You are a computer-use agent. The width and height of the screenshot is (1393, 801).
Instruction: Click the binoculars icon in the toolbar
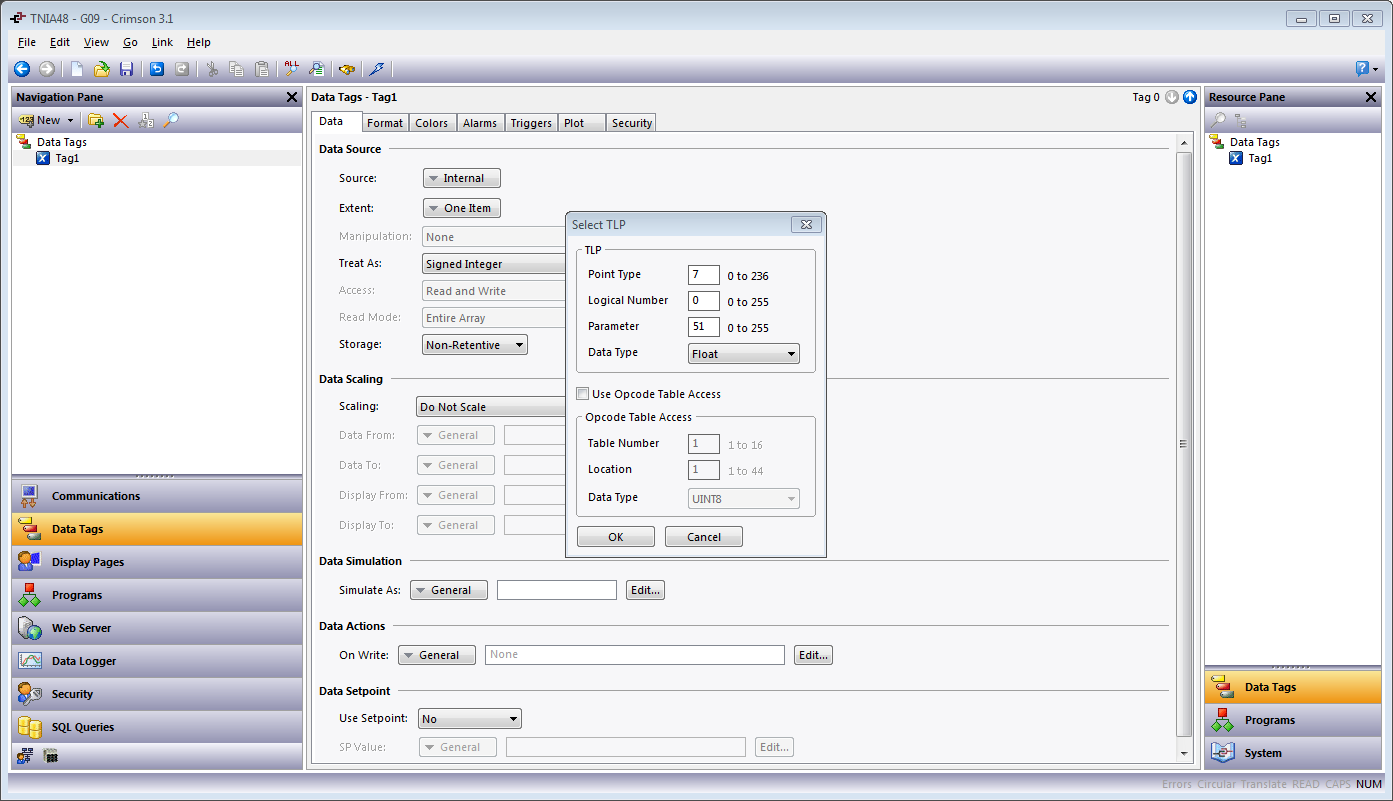pyautogui.click(x=347, y=69)
